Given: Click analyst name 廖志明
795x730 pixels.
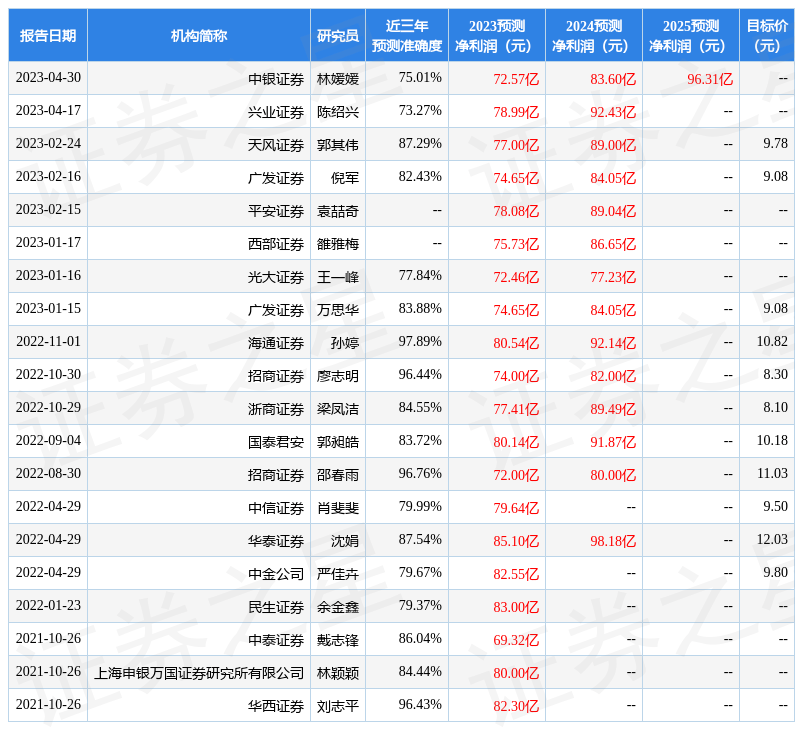Looking at the screenshot, I should [x=338, y=376].
